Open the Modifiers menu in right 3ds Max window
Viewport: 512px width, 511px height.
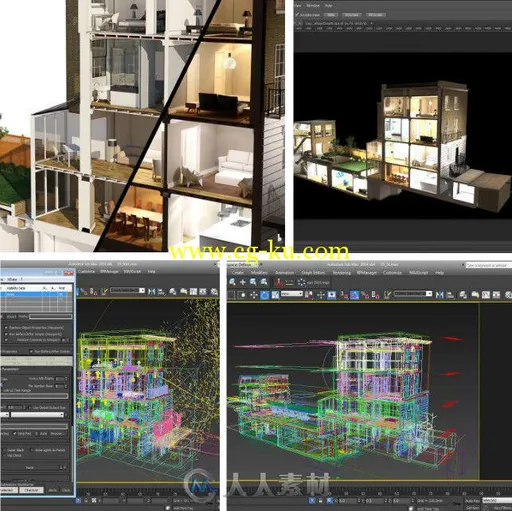click(x=259, y=273)
